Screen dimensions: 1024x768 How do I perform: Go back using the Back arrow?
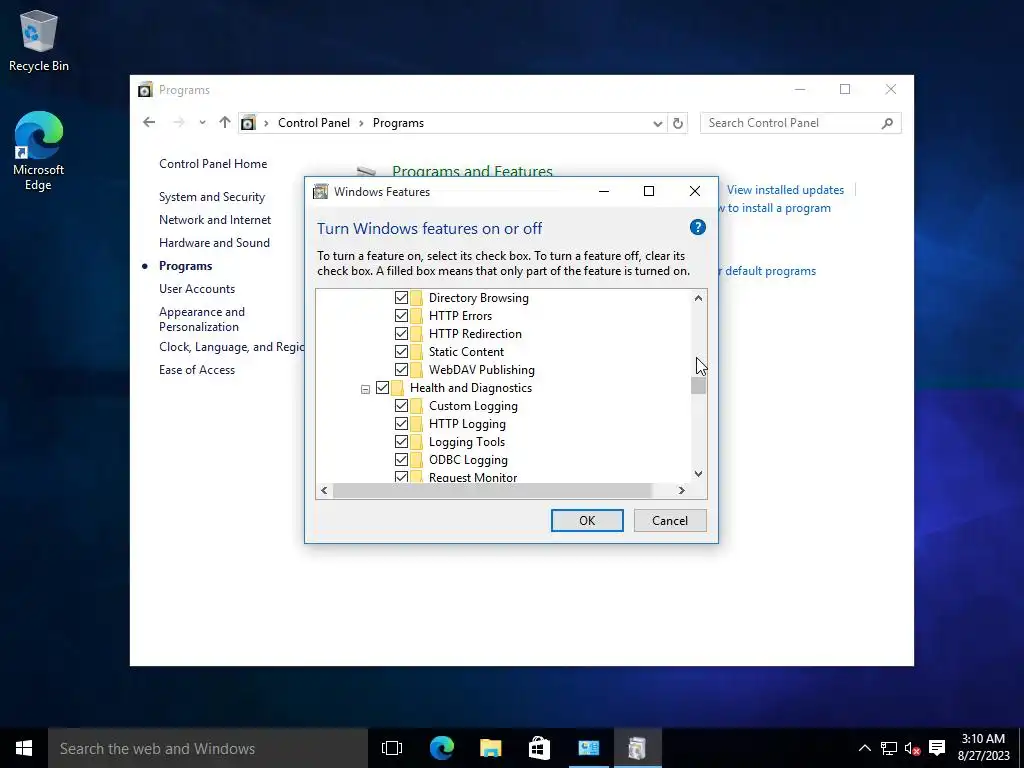tap(149, 122)
